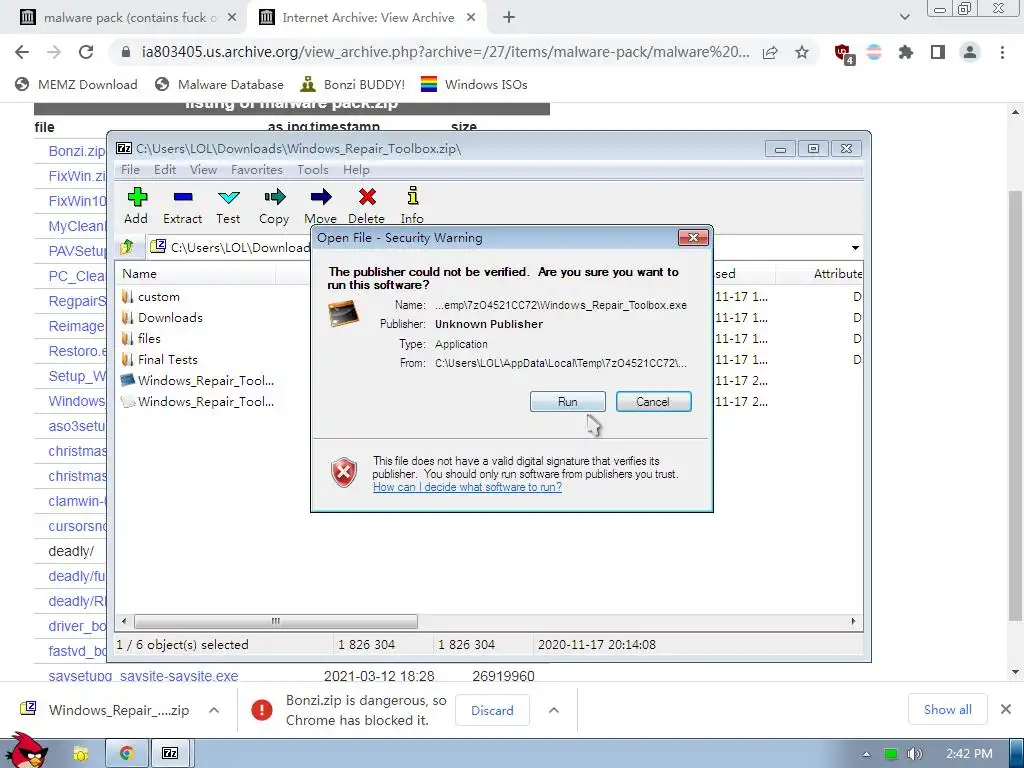Open the Chrome taskbar icon

click(x=126, y=754)
